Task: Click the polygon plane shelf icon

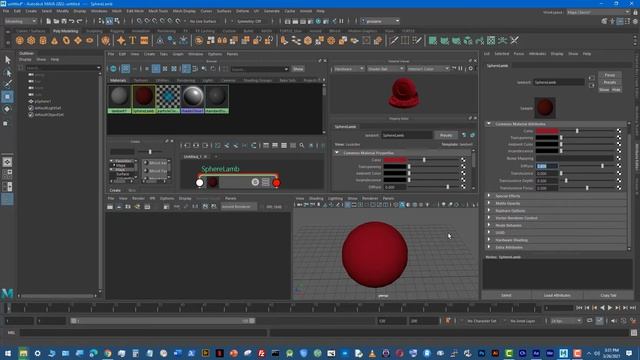Action: [x=78, y=40]
